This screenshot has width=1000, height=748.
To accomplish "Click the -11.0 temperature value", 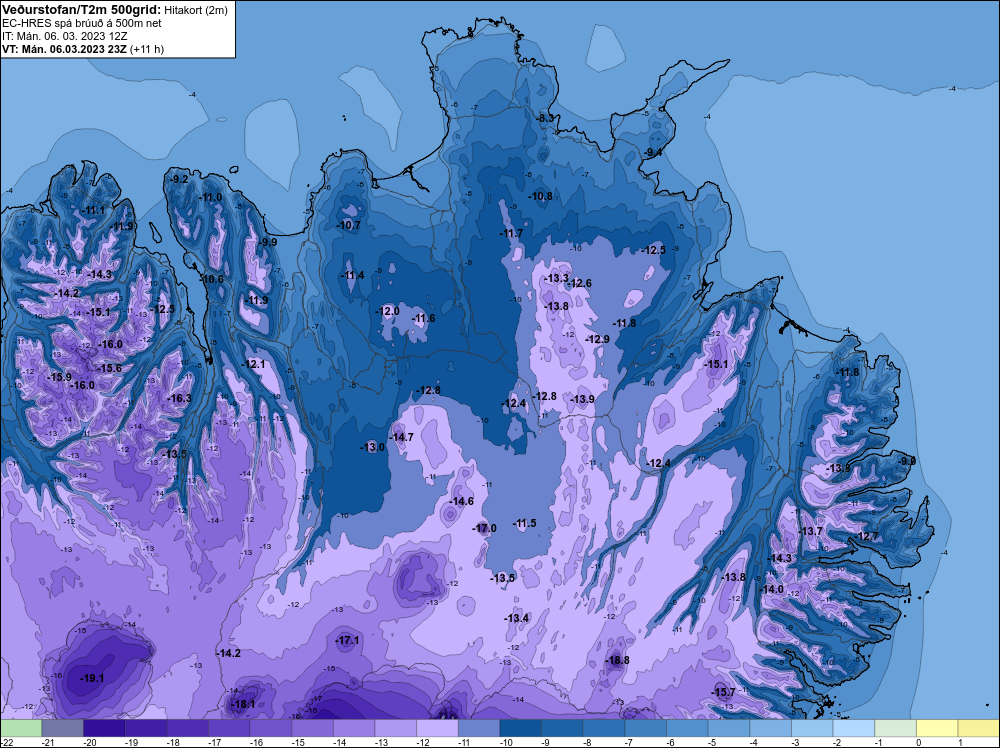I will (x=210, y=197).
